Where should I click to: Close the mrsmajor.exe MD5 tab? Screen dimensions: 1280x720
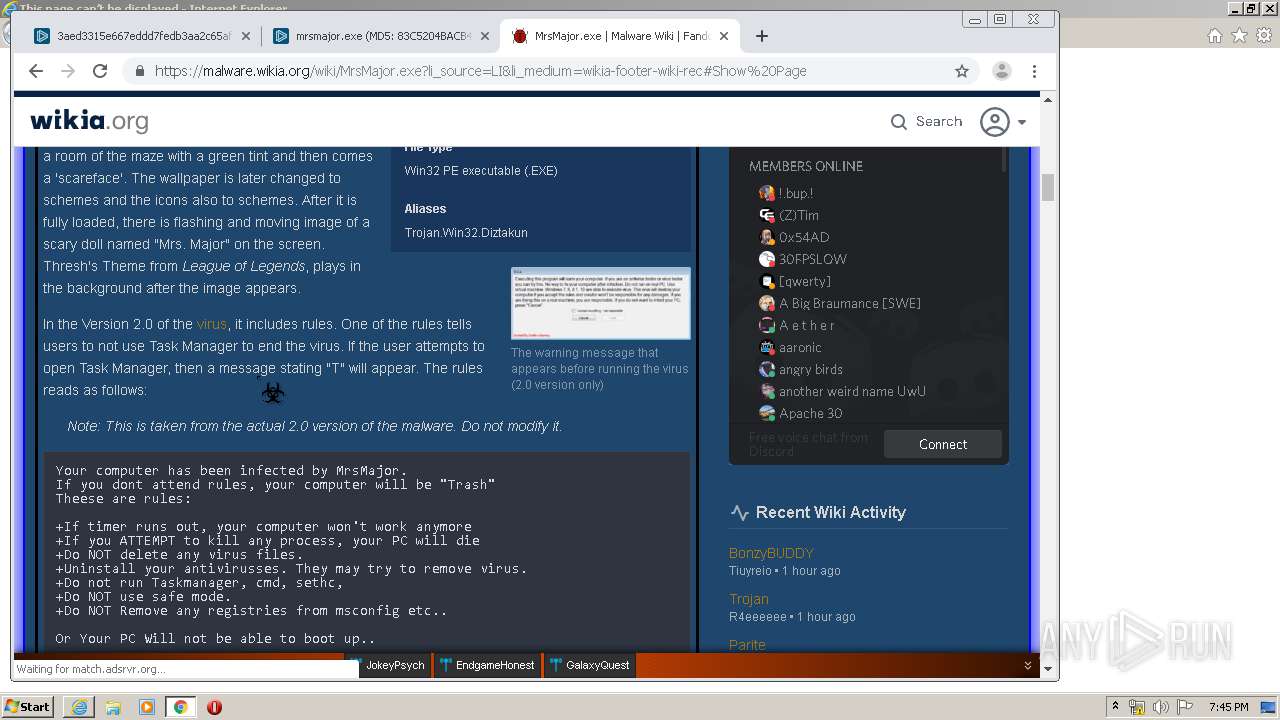coord(485,36)
